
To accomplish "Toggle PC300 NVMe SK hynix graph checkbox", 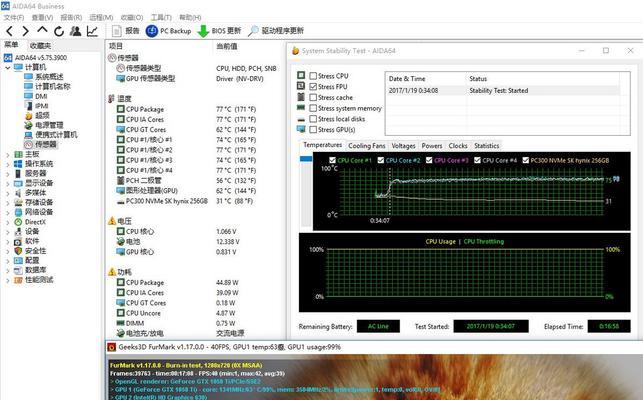I will 525,160.
